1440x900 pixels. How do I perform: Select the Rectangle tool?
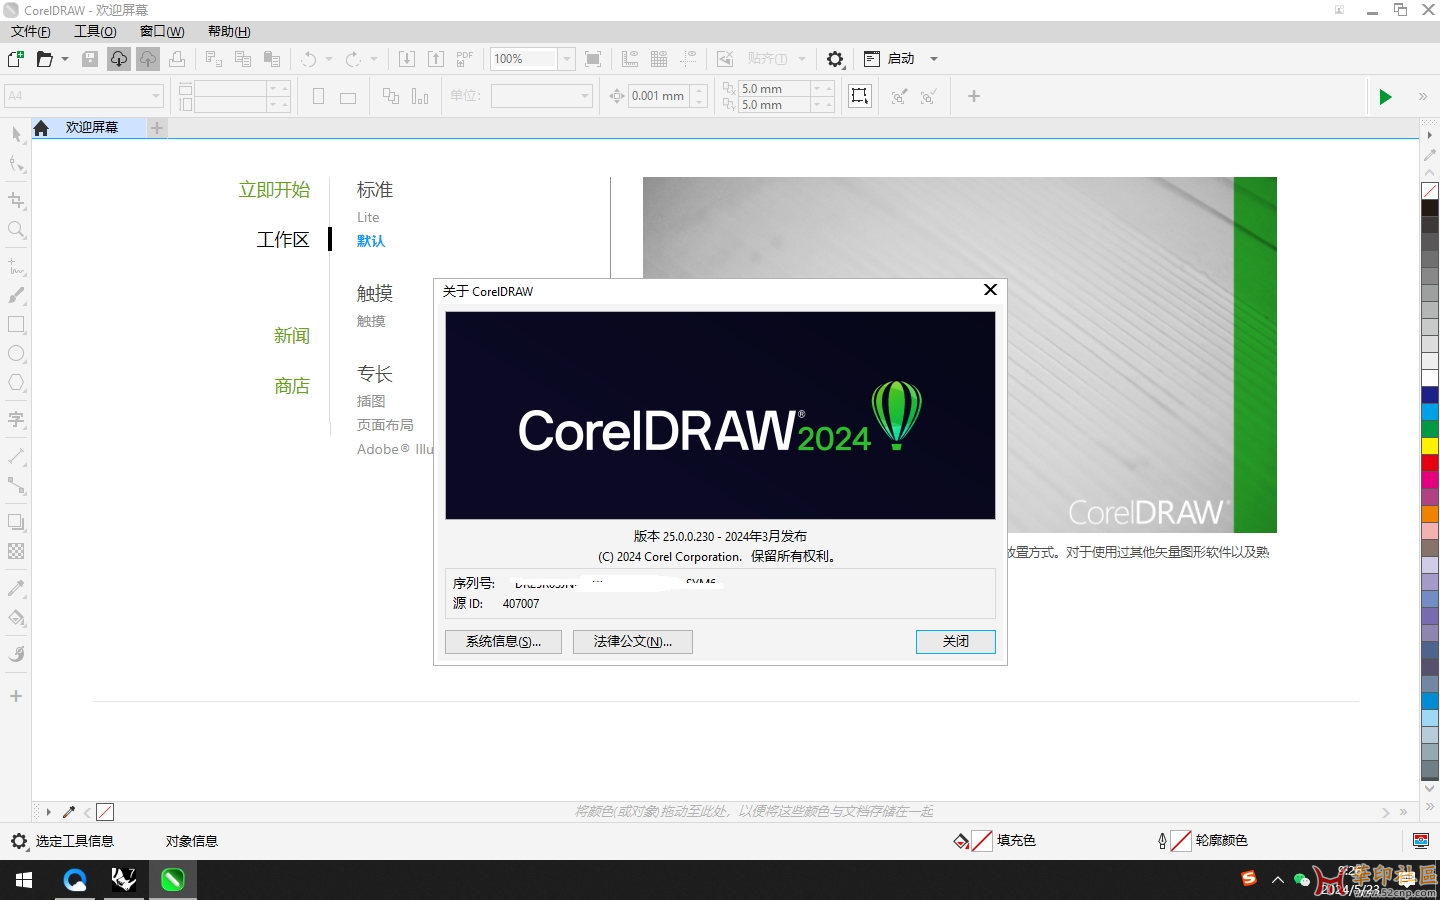16,325
